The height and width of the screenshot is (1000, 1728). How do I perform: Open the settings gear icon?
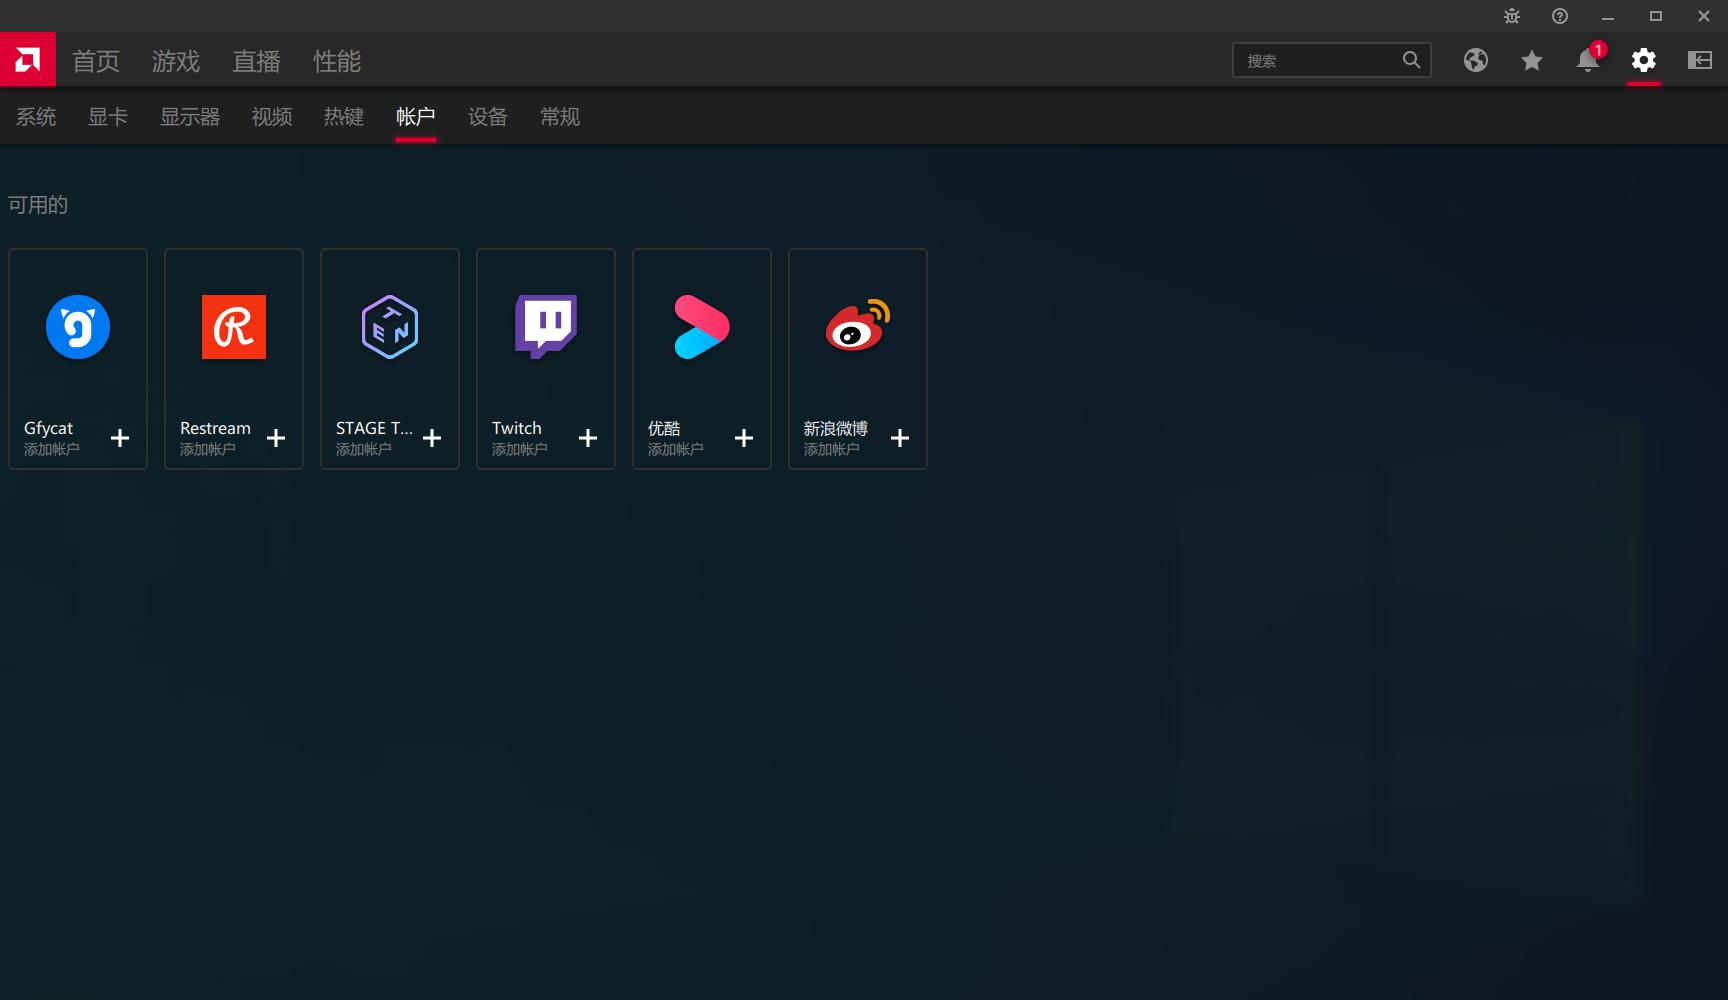tap(1642, 60)
